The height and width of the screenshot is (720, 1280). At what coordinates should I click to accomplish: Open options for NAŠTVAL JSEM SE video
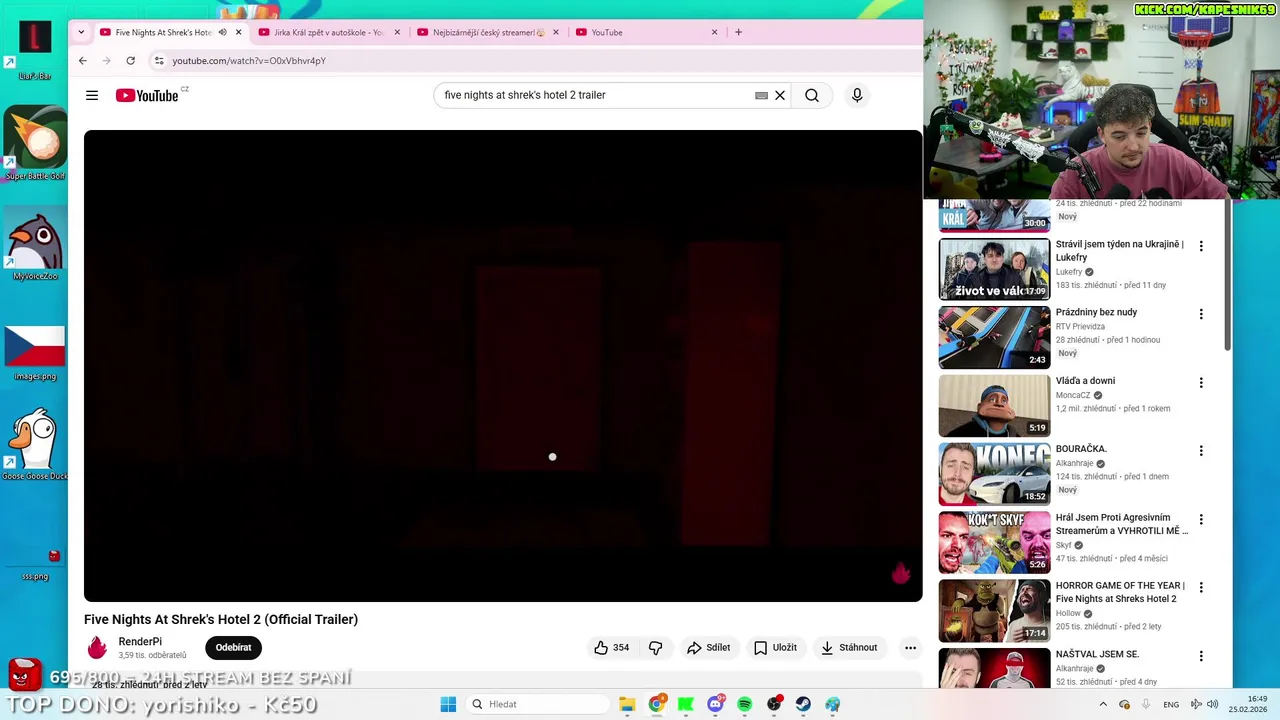1201,656
